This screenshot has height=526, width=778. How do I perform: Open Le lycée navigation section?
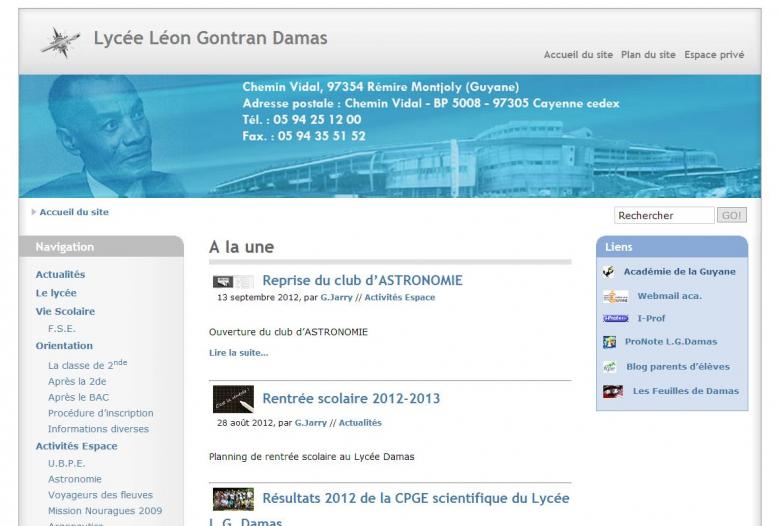(56, 293)
